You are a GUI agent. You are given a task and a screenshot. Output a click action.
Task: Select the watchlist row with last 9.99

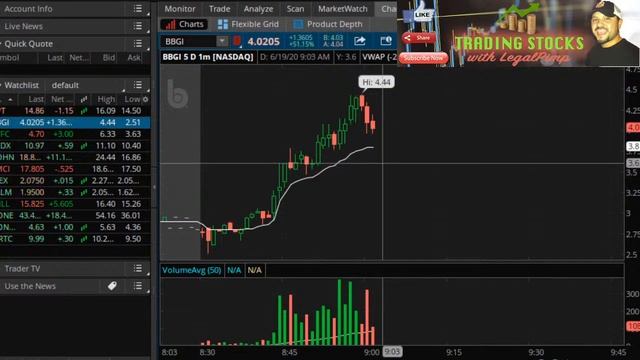click(x=75, y=239)
